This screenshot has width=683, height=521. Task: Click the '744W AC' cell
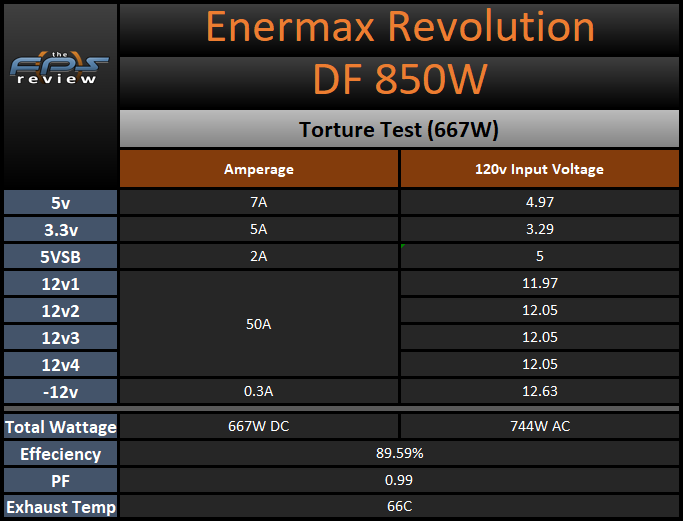(540, 426)
